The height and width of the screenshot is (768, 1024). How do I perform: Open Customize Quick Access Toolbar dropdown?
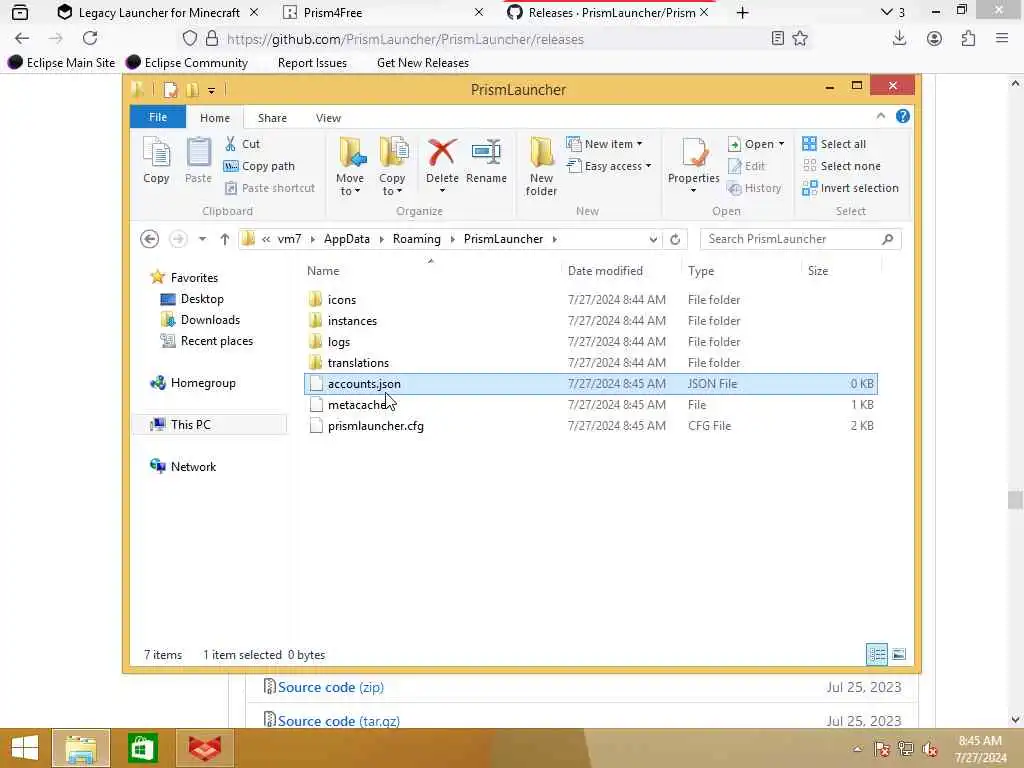point(212,90)
